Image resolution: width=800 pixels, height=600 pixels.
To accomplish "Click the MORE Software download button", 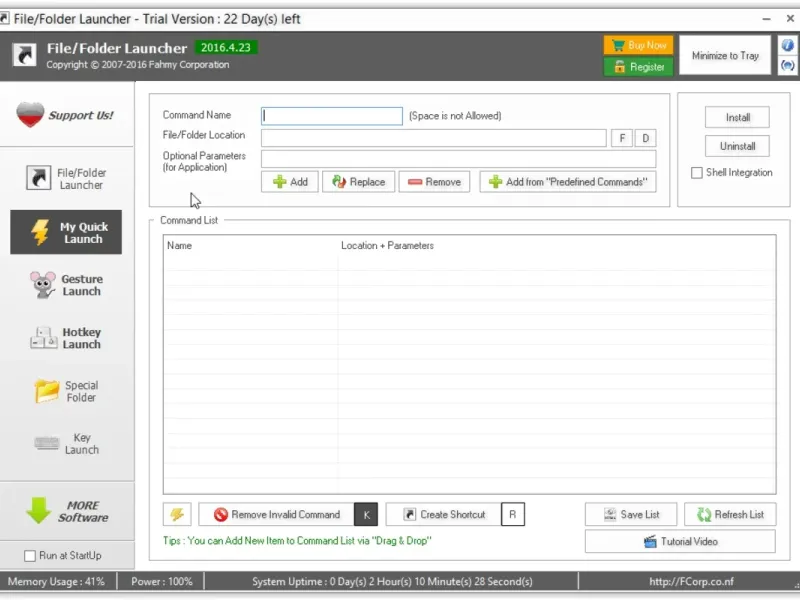I will coord(66,511).
